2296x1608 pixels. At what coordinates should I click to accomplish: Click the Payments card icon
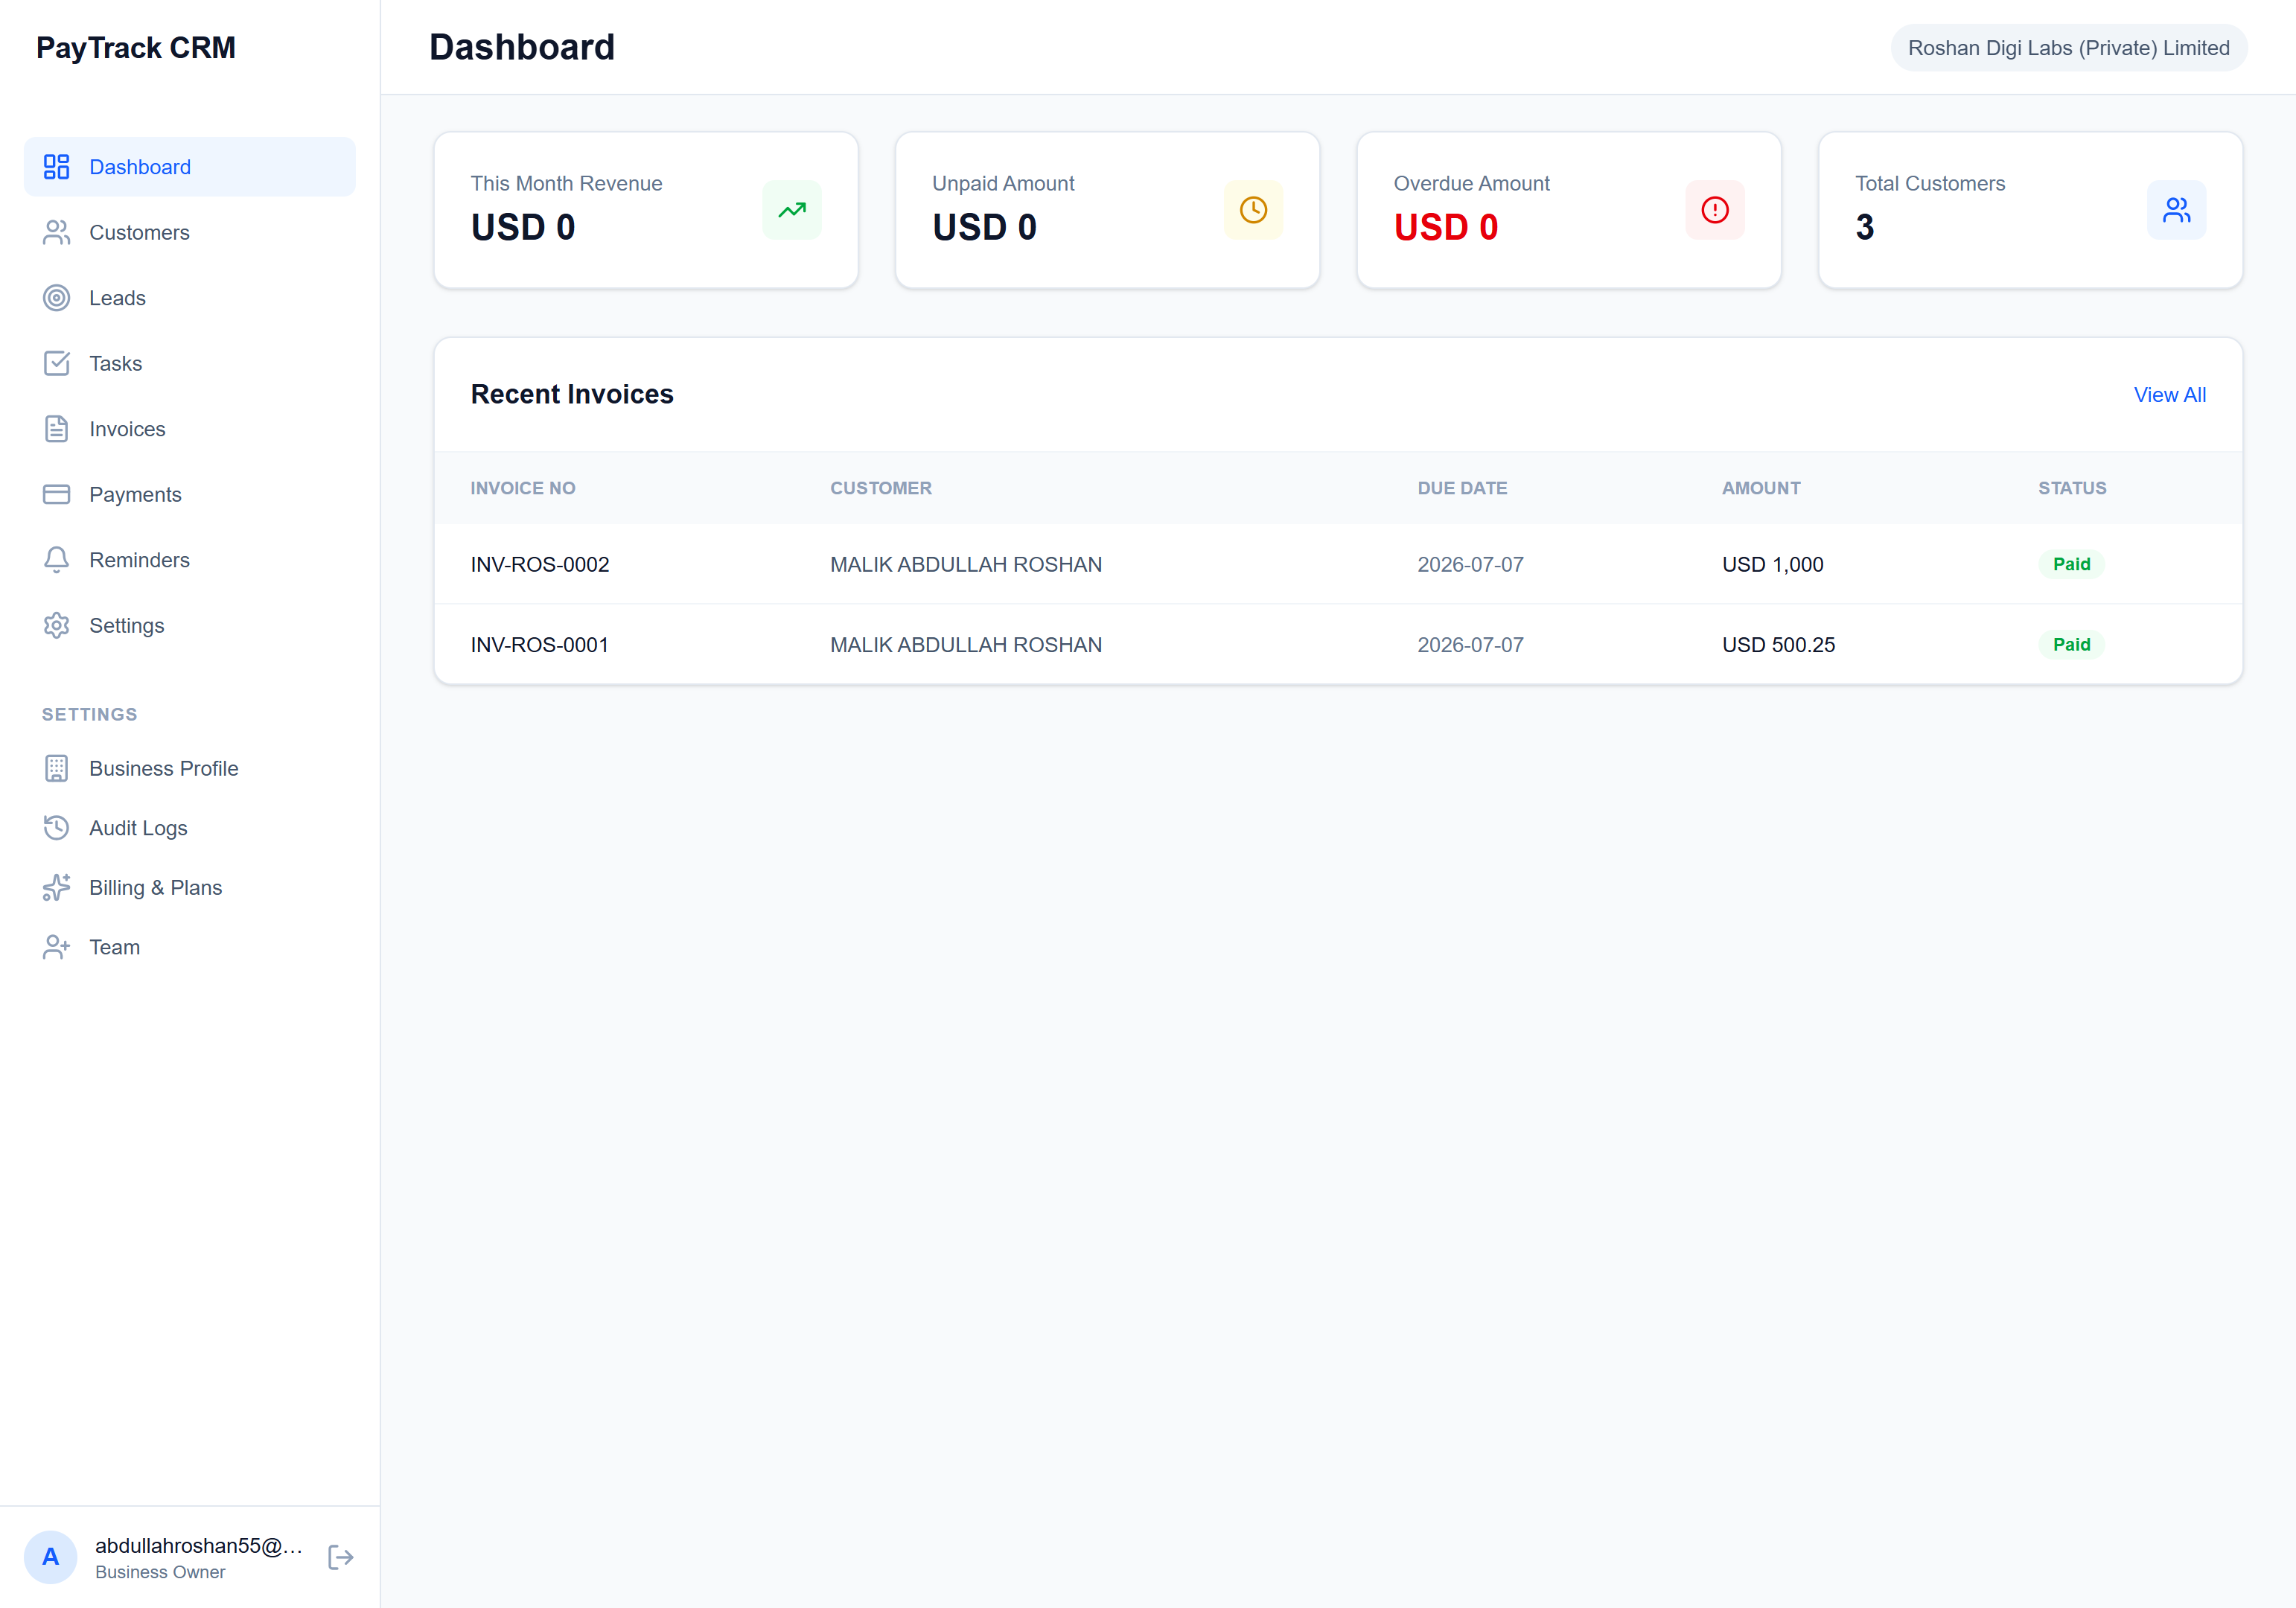point(56,494)
